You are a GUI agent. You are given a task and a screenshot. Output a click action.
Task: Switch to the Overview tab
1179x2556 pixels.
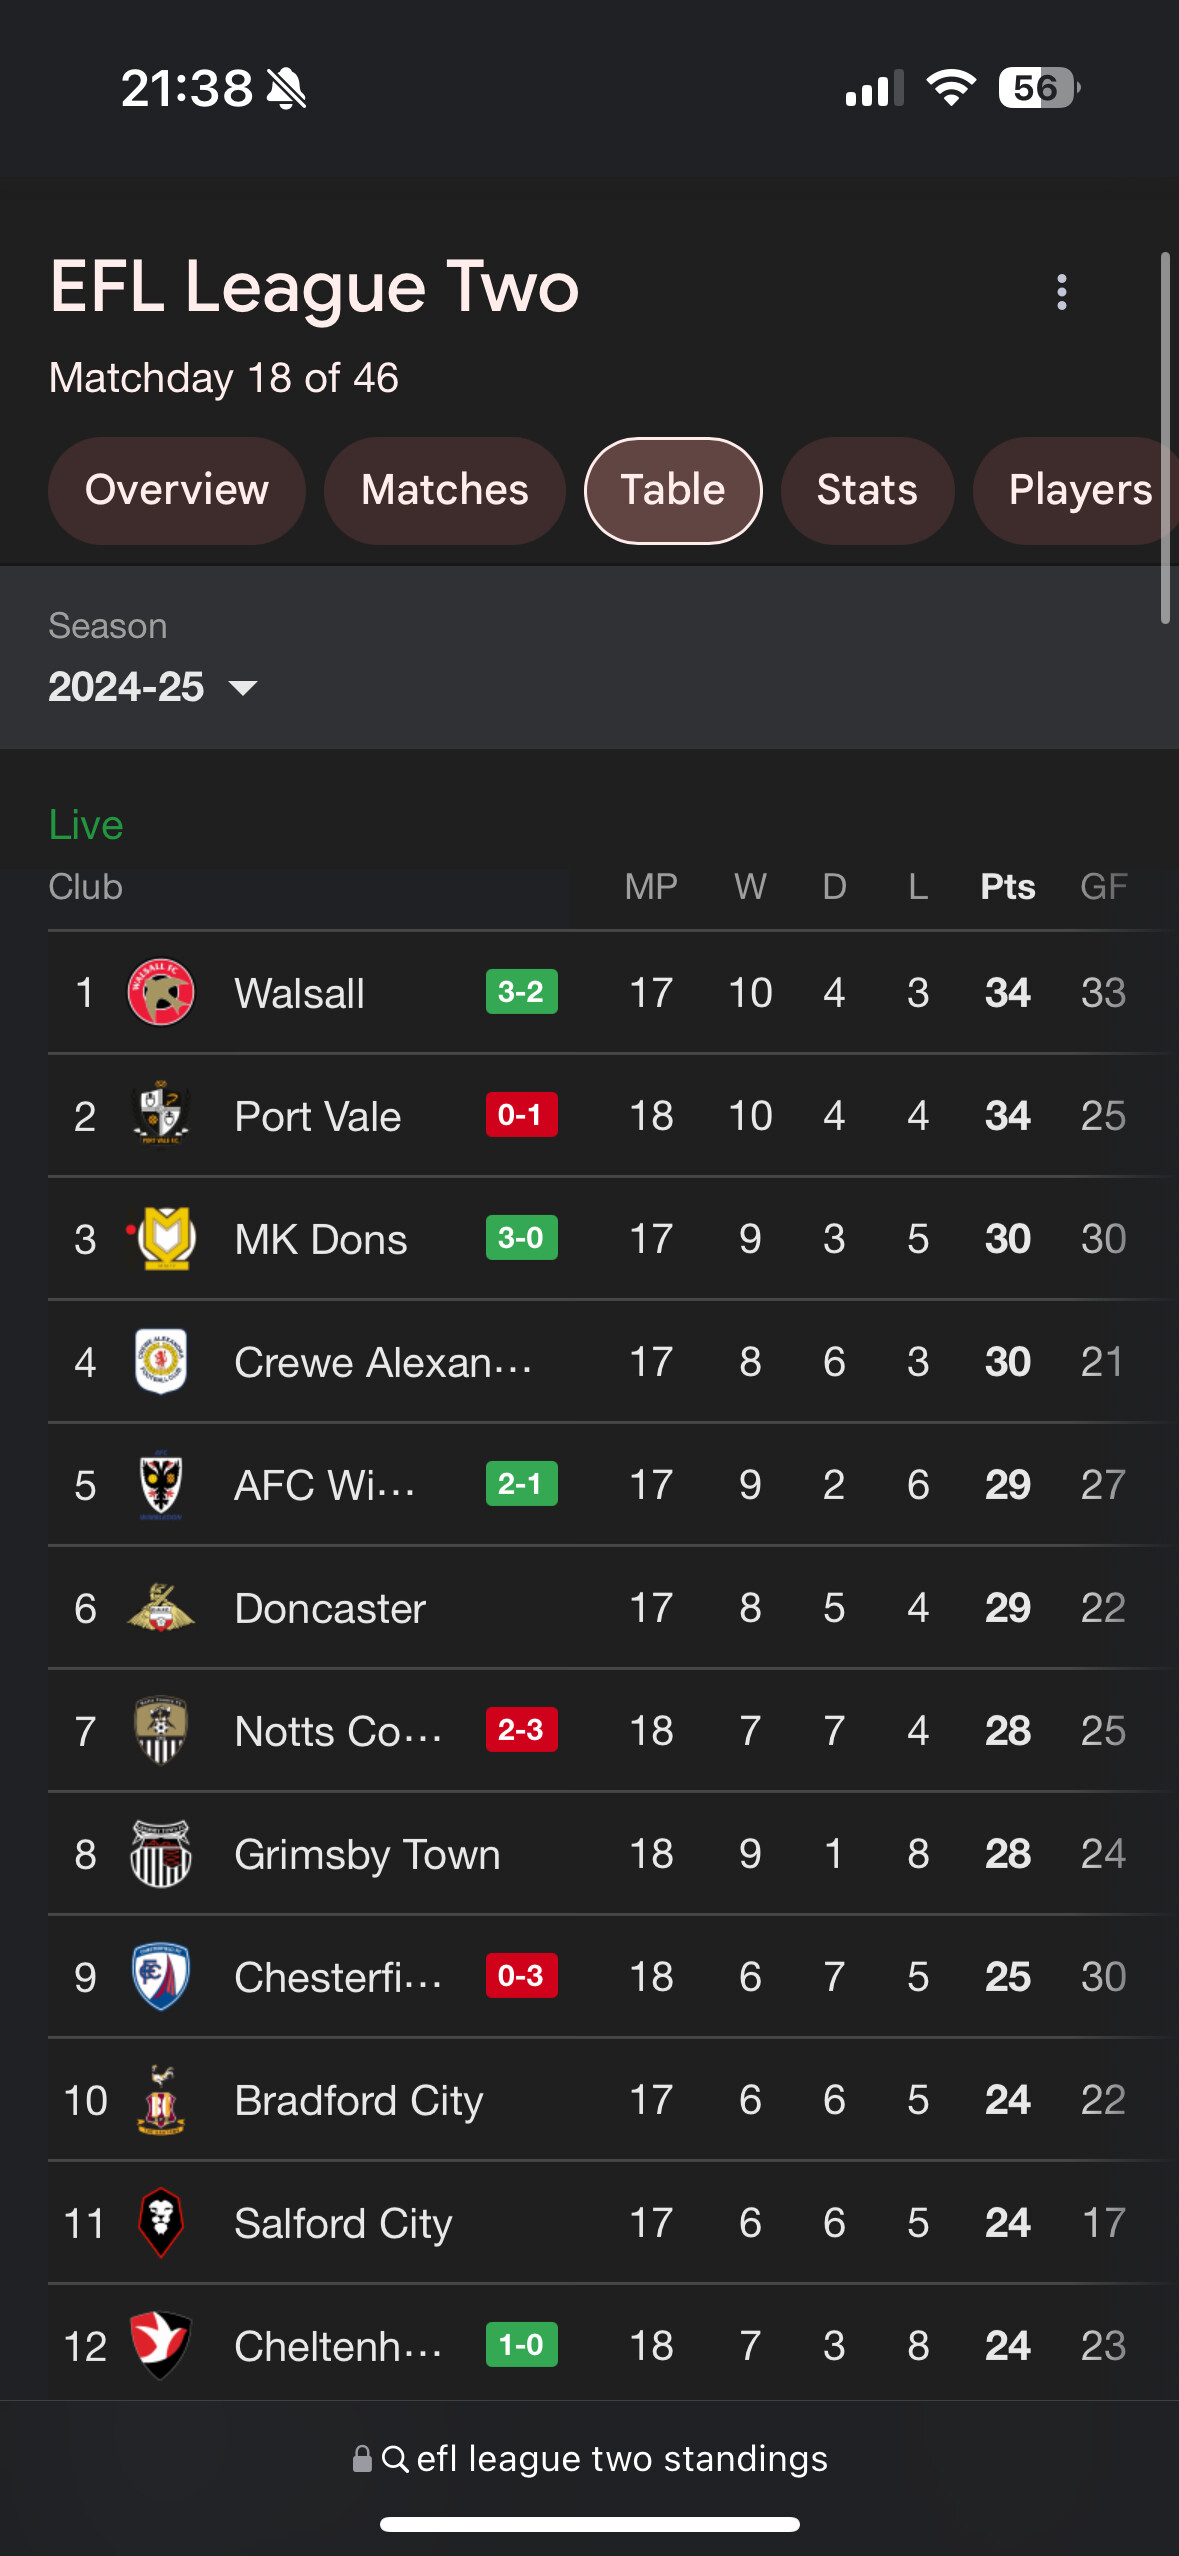177,490
